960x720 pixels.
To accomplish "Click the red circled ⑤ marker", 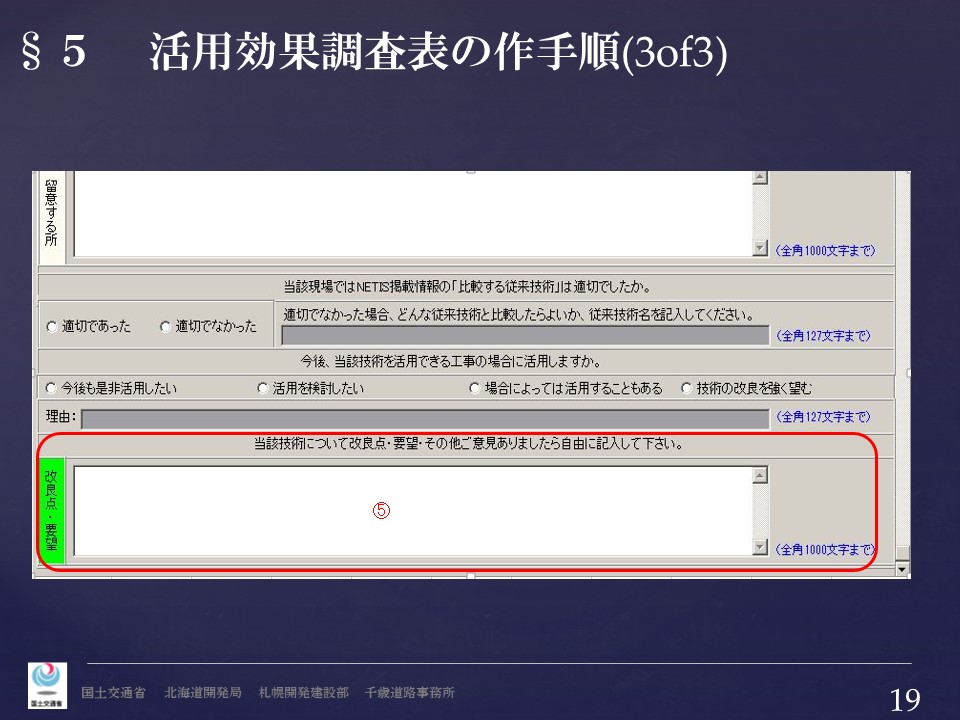I will [x=381, y=510].
